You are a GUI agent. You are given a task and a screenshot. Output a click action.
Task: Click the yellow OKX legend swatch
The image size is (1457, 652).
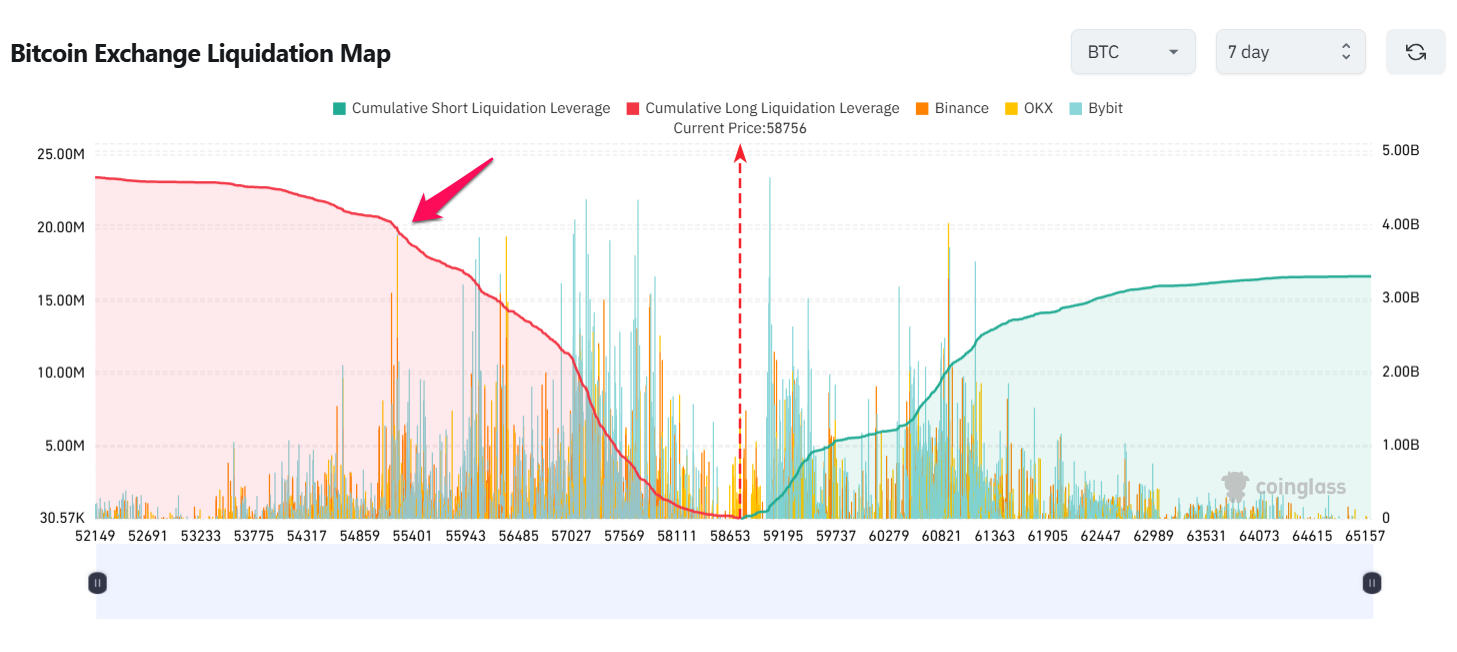coord(1011,108)
